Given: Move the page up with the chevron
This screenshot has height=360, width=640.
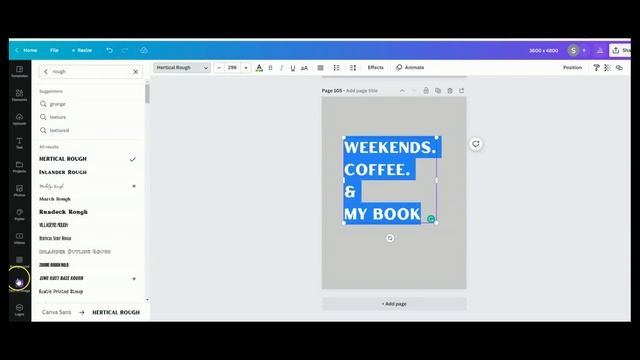Looking at the screenshot, I should (x=402, y=91).
